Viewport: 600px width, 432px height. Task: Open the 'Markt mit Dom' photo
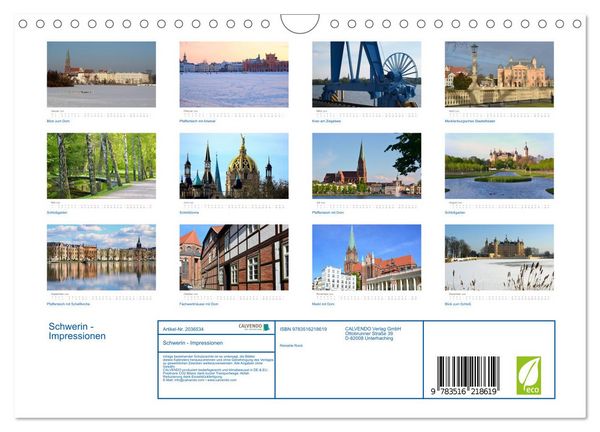[x=367, y=257]
